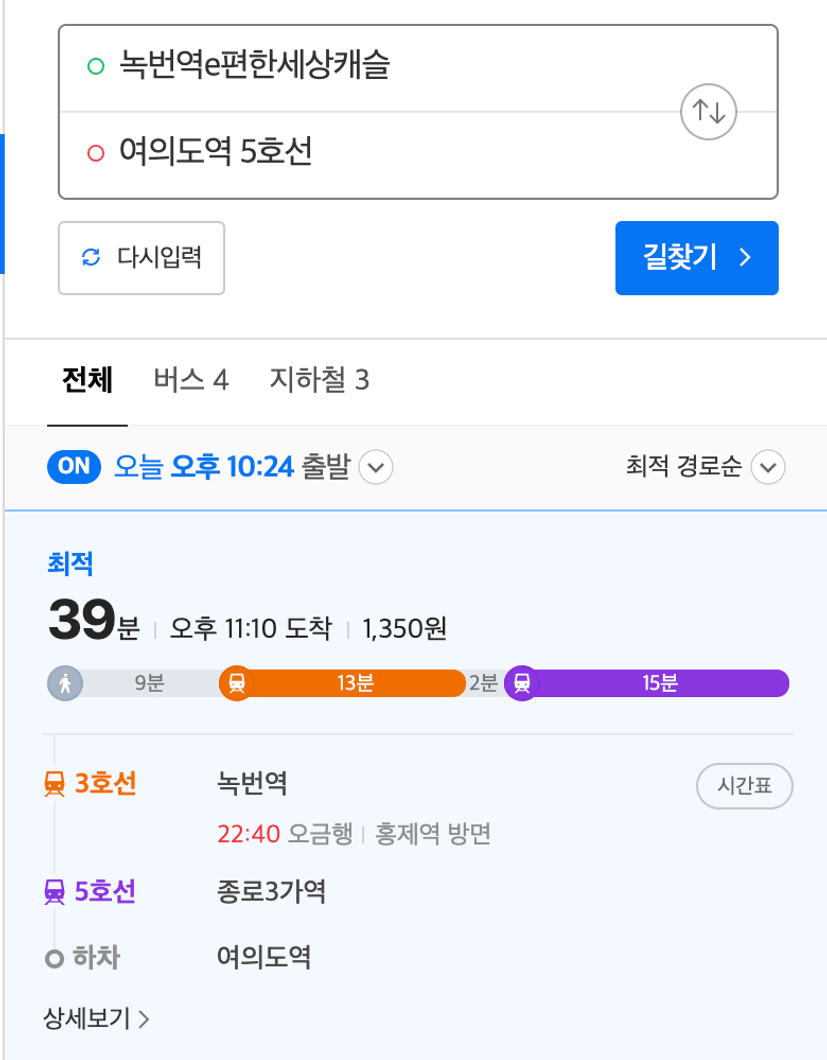Click the red destination marker circle
The width and height of the screenshot is (827, 1060).
96,153
